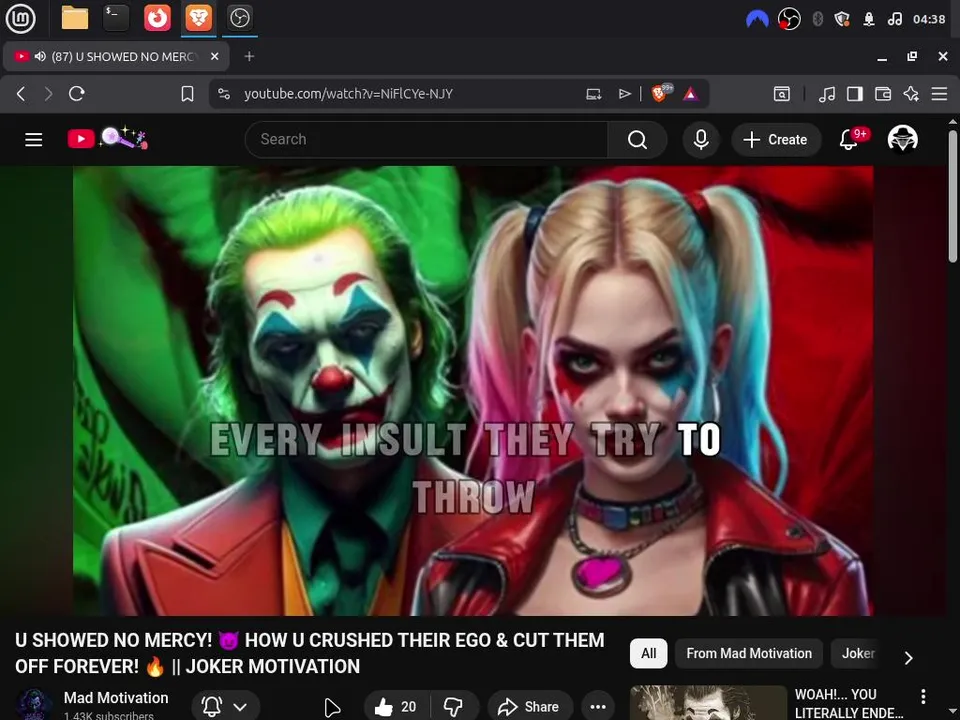Open a new browser tab

pyautogui.click(x=249, y=56)
